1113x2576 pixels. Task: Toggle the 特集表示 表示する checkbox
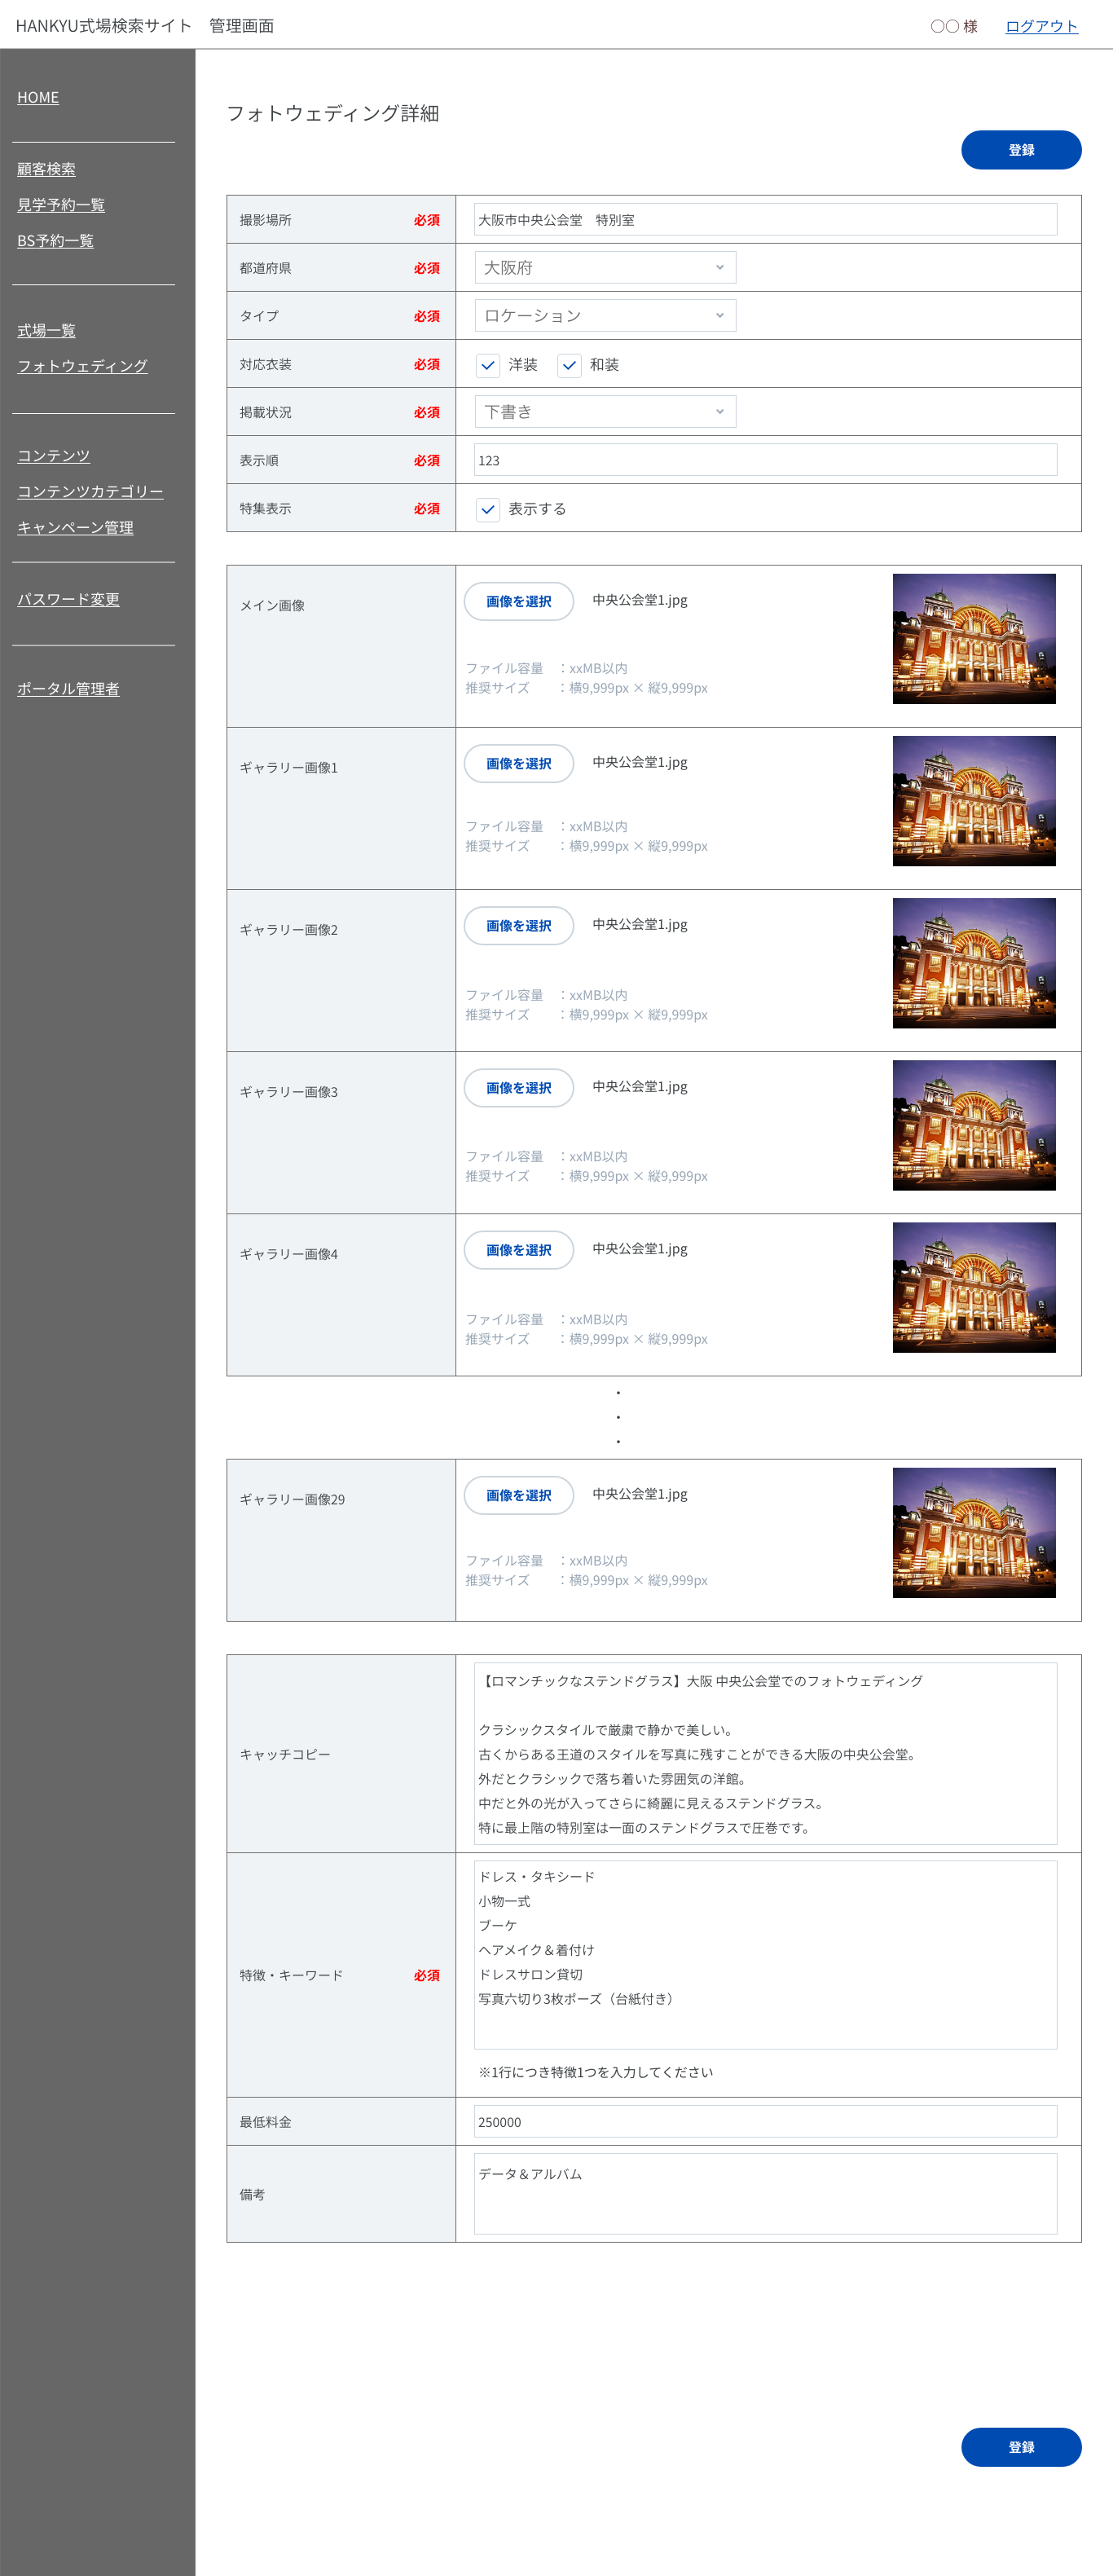pos(488,509)
